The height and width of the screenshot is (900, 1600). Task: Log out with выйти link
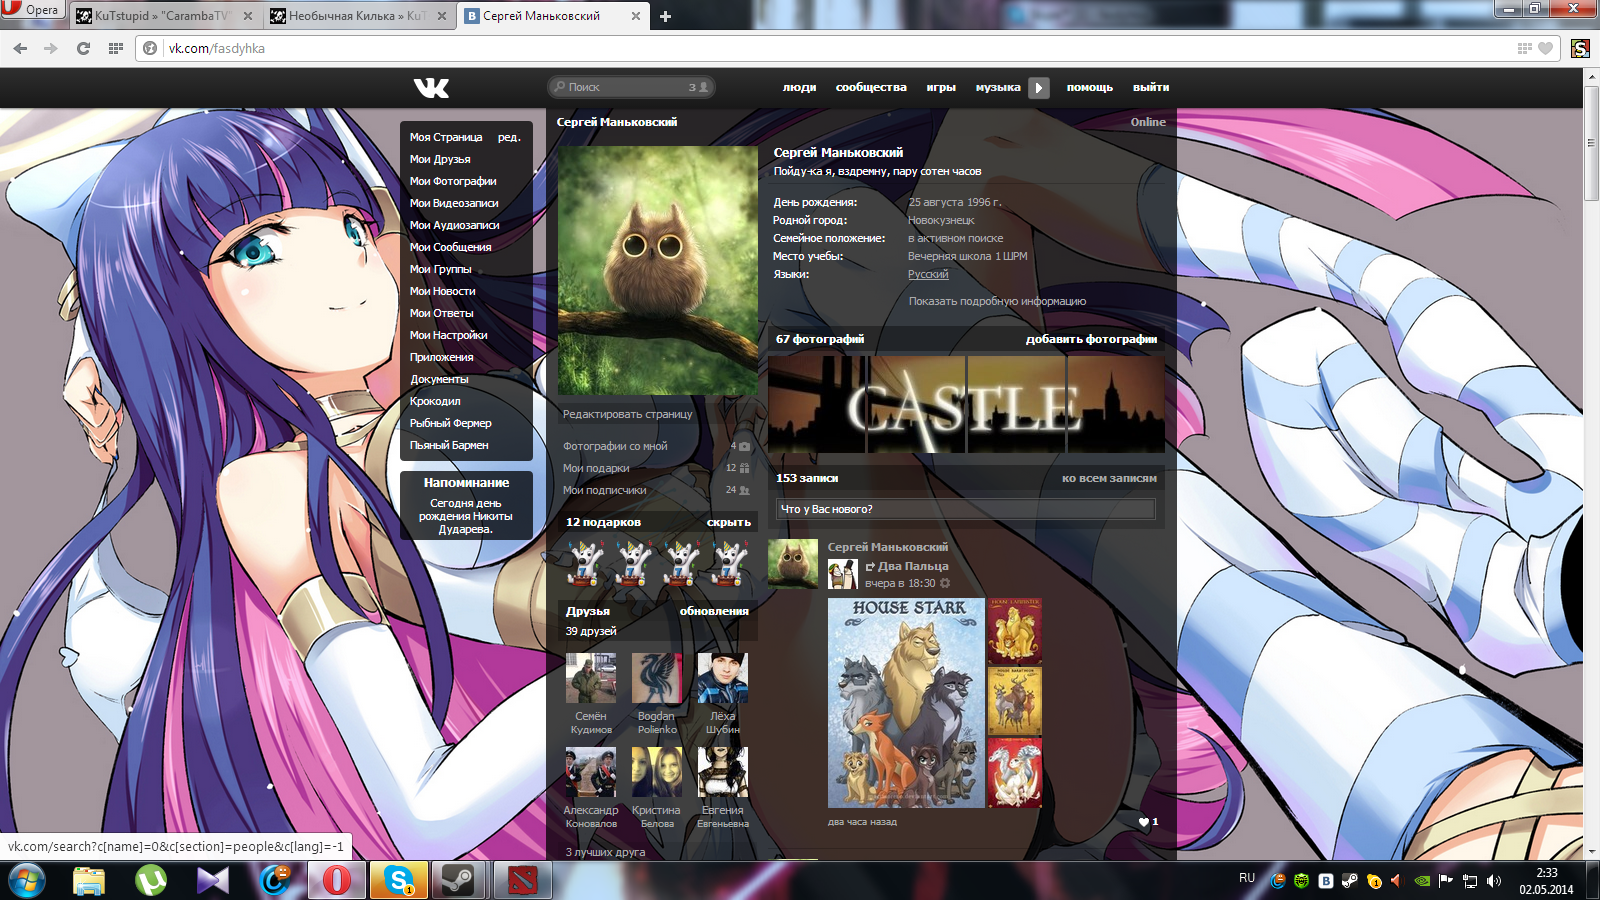(1151, 87)
